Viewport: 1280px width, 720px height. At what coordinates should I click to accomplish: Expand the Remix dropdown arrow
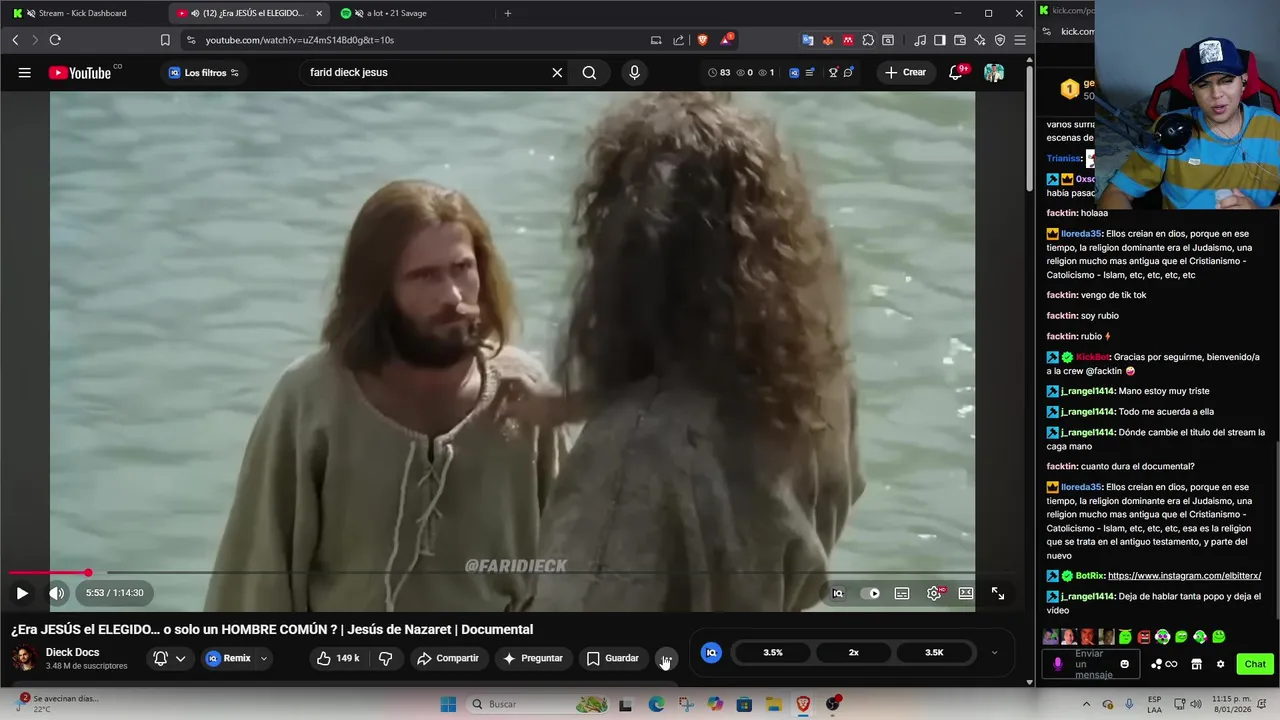264,658
